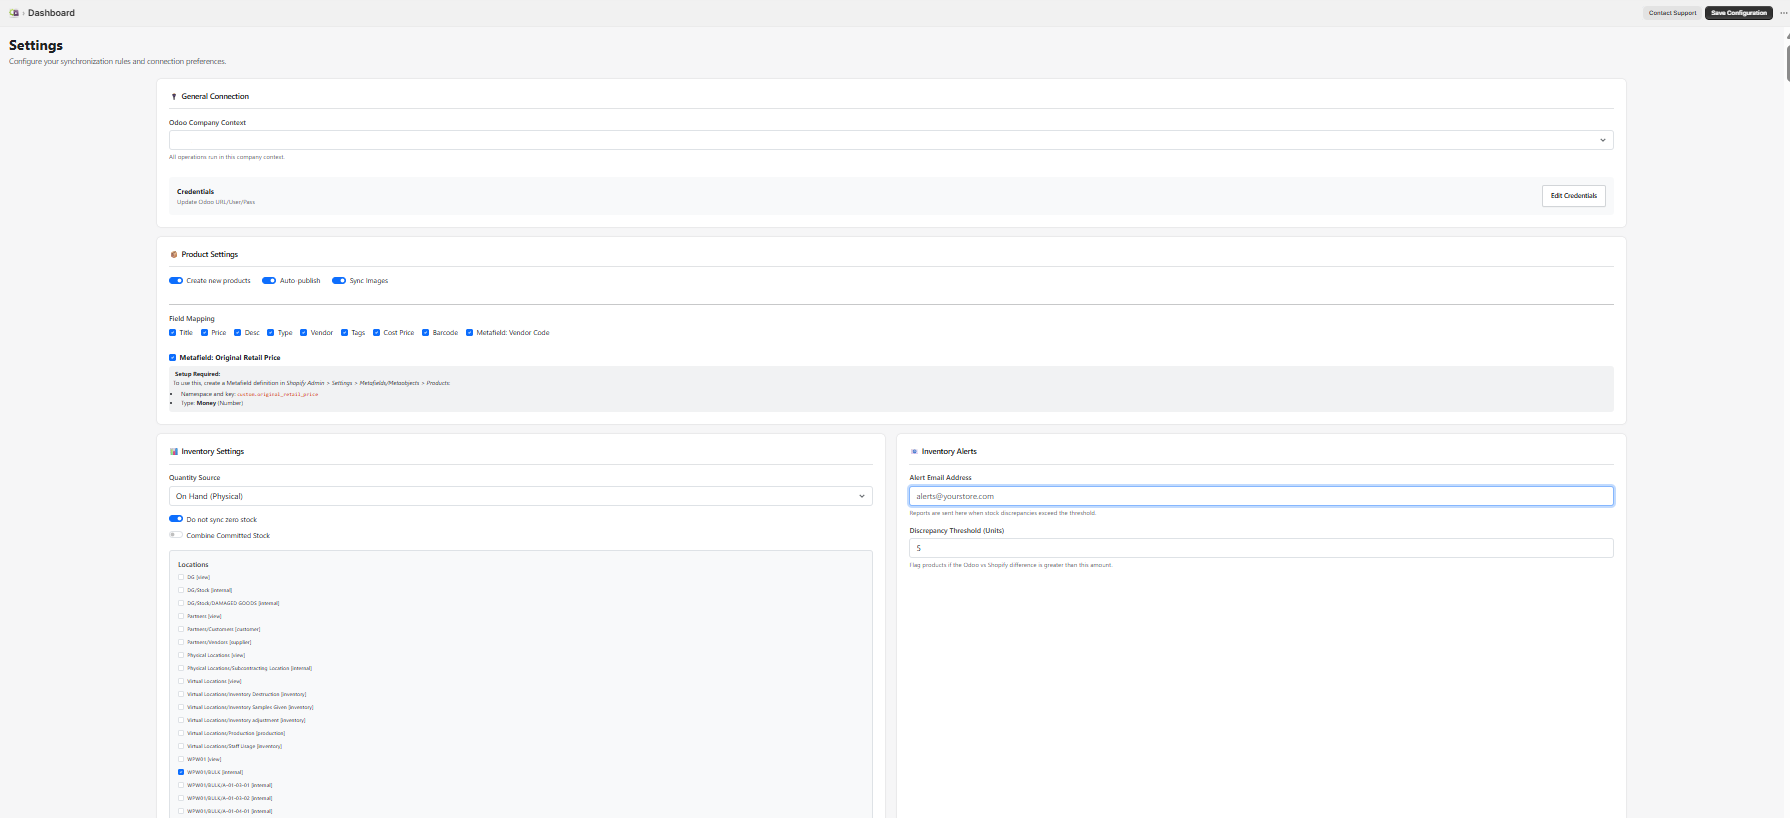Screen dimensions: 1790x818
Task: Open the three-dots more options menu
Action: (x=1783, y=13)
